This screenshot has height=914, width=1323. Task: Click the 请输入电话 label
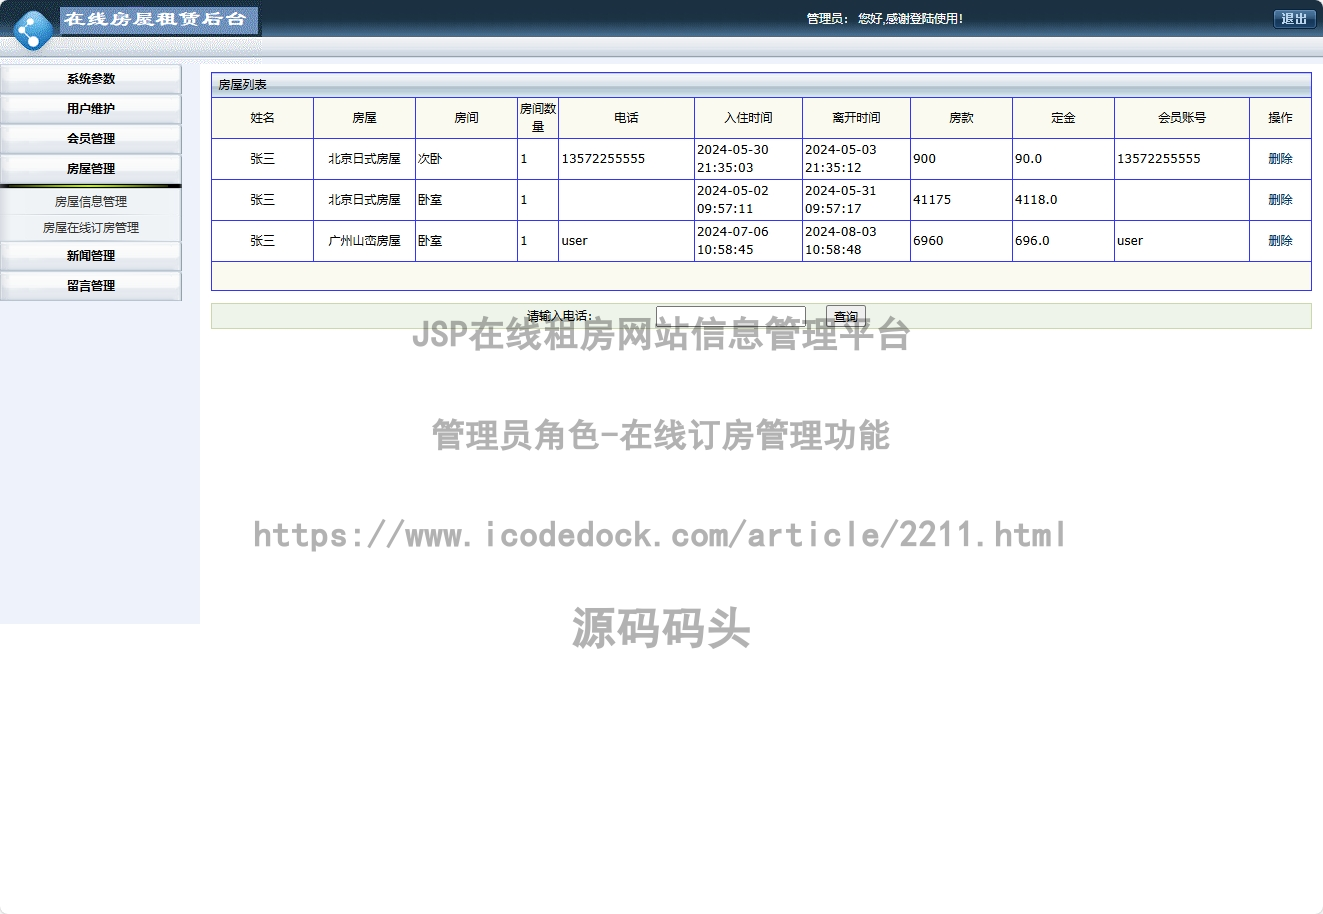tap(560, 316)
